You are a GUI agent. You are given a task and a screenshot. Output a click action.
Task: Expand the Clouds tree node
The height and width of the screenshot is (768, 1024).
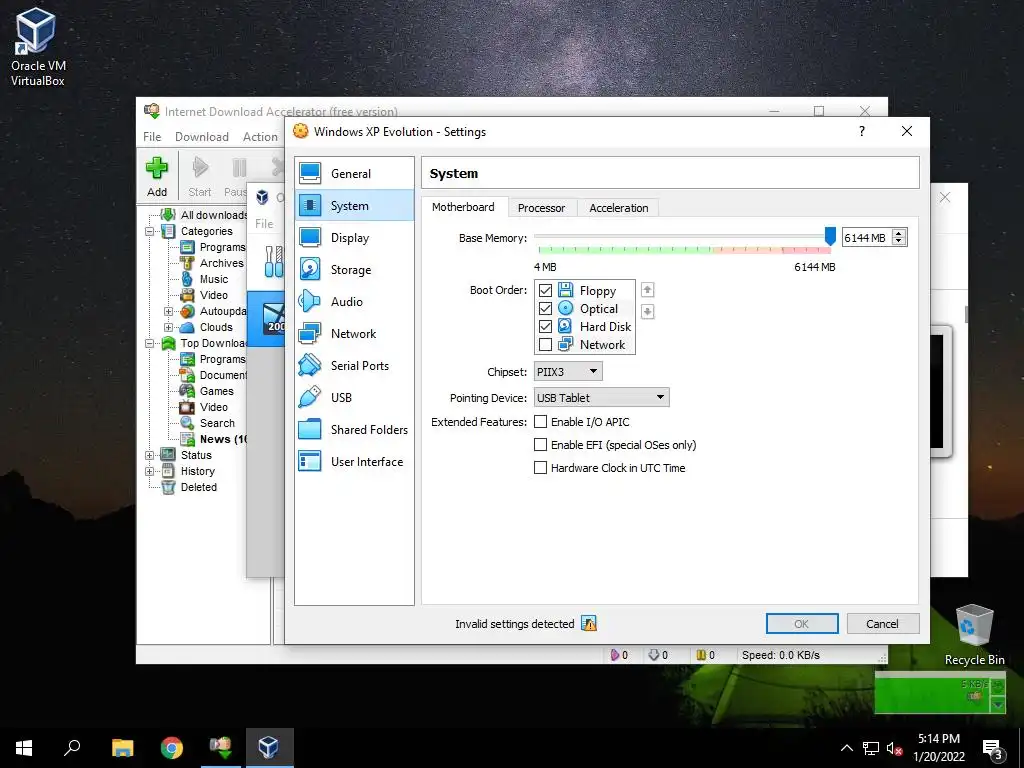pos(168,327)
